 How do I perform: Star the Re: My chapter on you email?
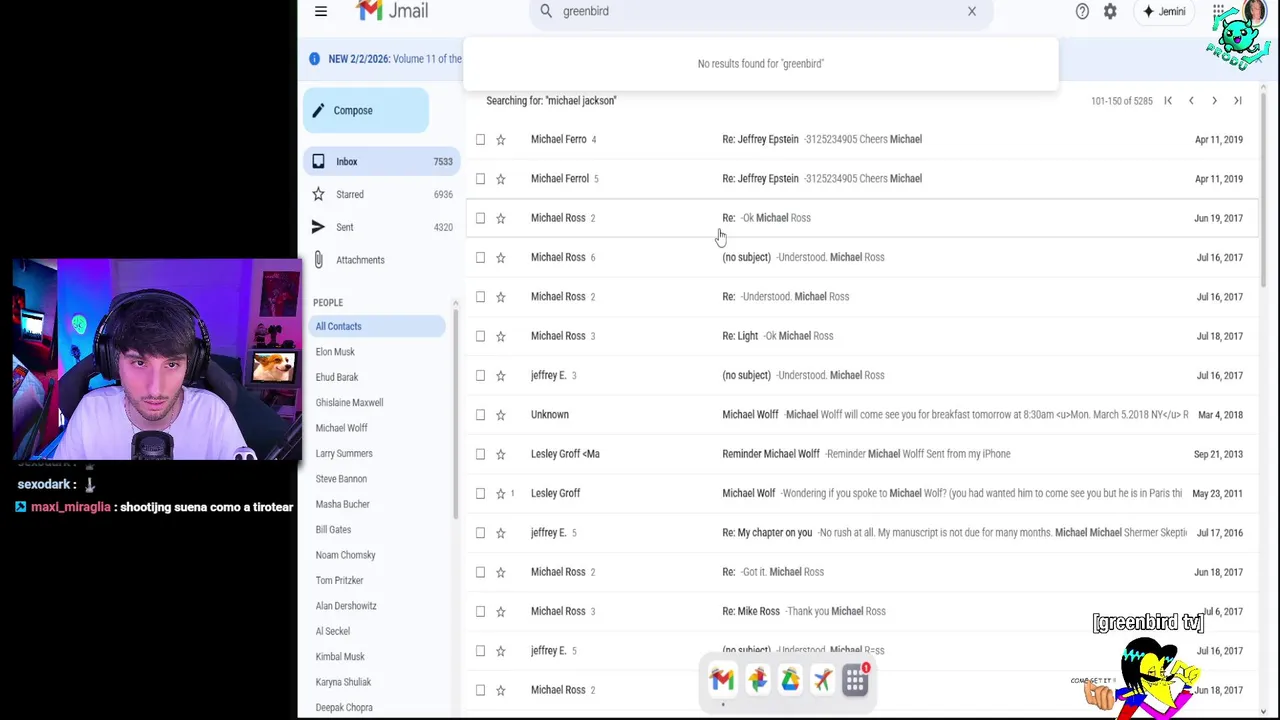click(501, 533)
